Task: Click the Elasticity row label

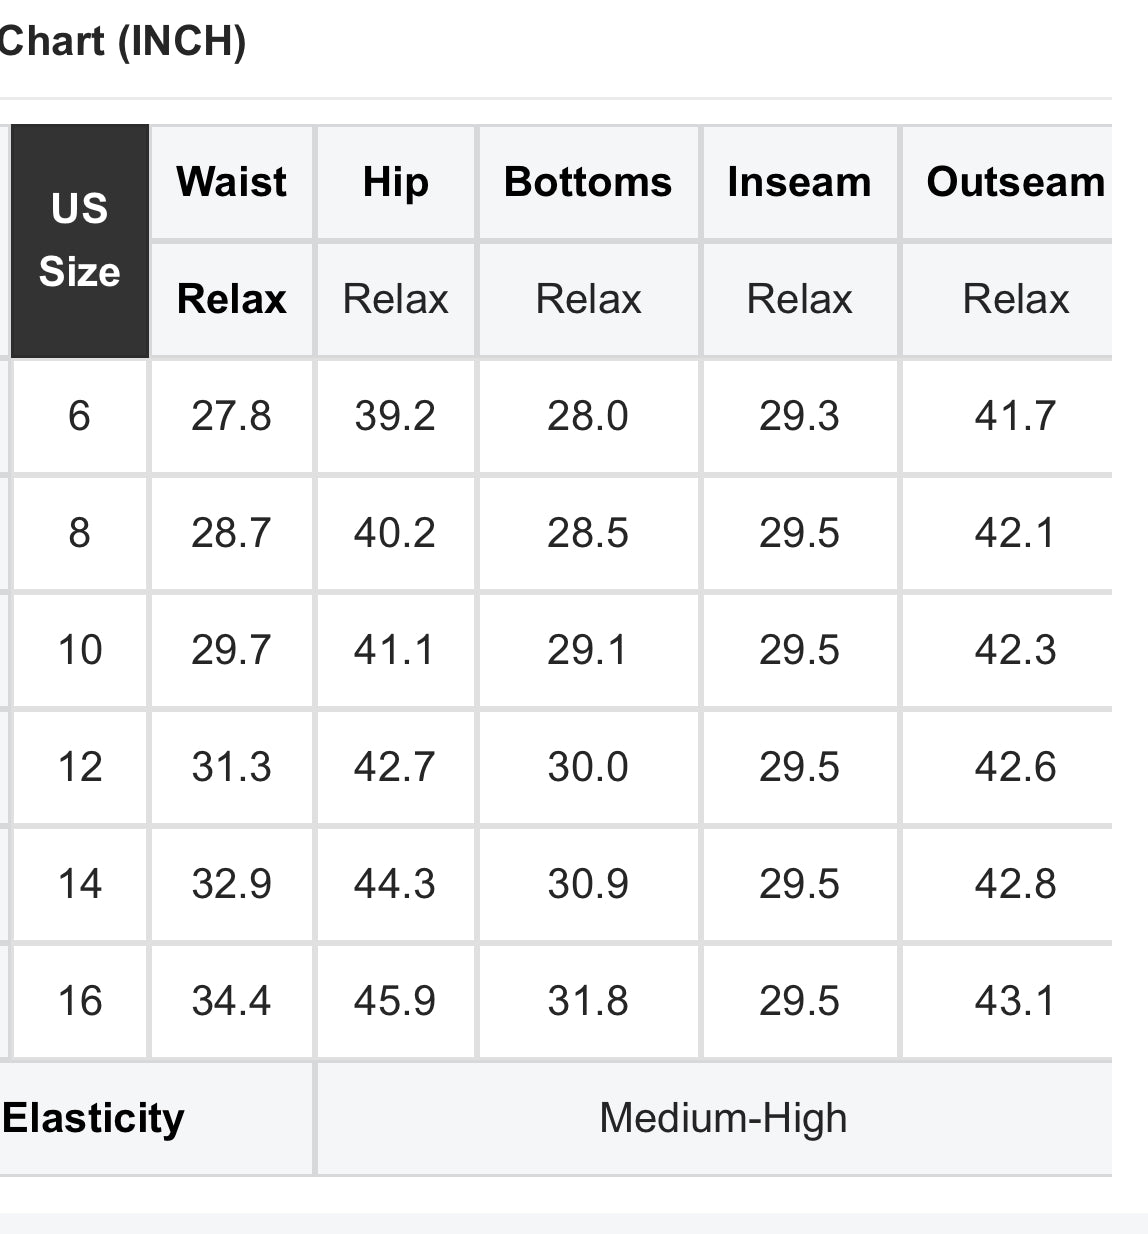Action: [x=94, y=1118]
